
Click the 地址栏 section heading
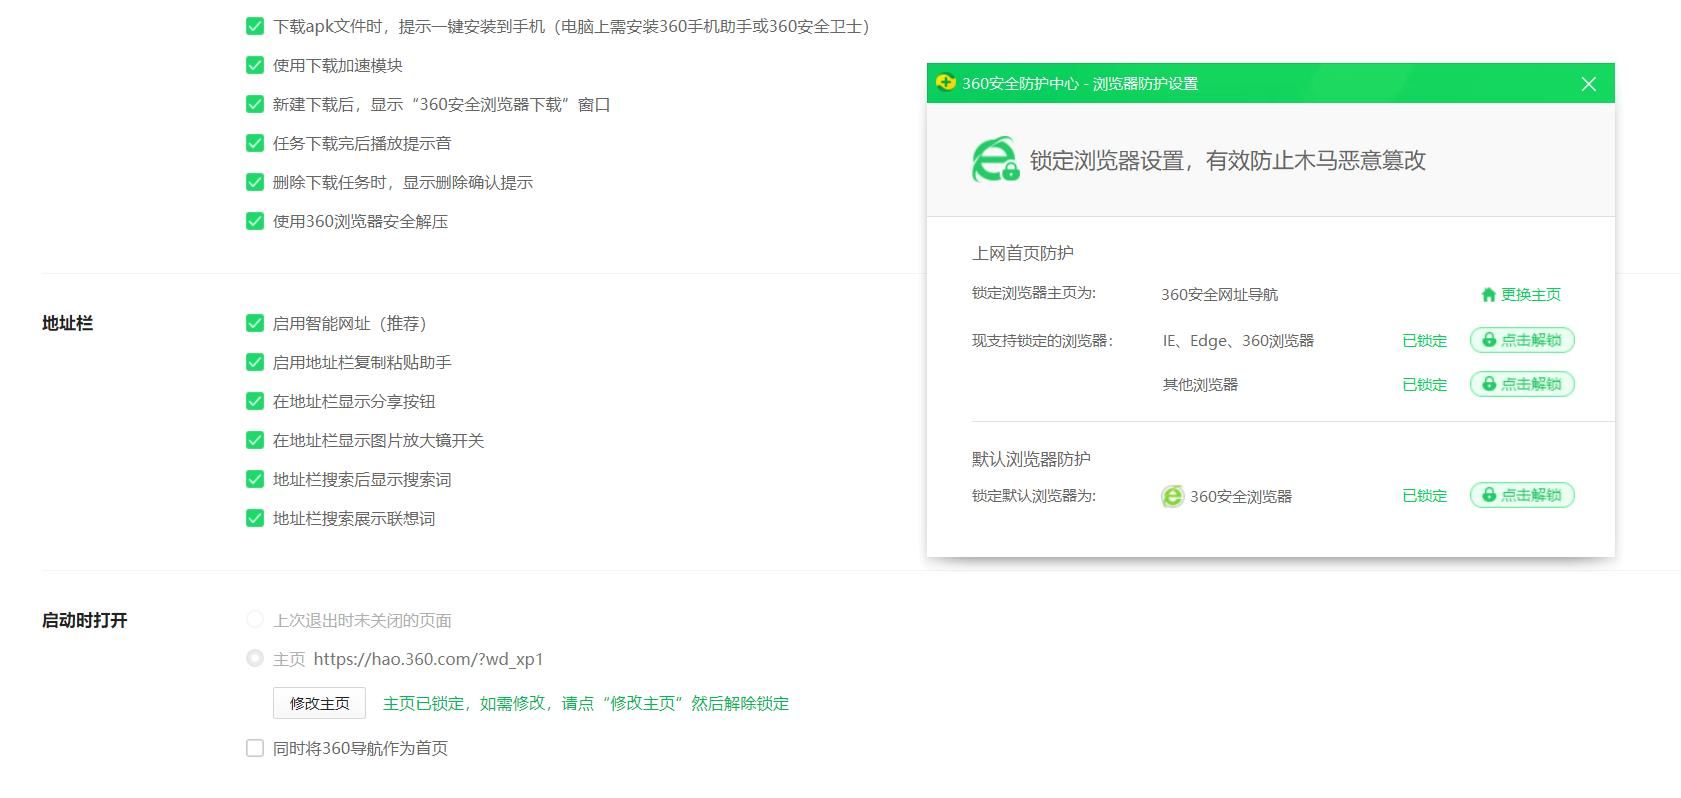pyautogui.click(x=67, y=323)
